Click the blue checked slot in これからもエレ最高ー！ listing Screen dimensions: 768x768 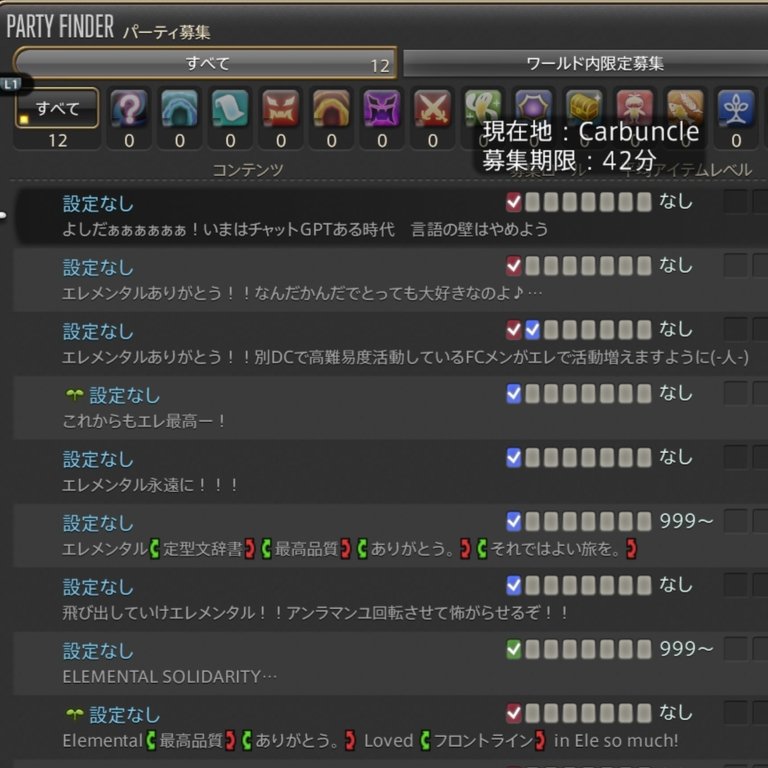(513, 393)
